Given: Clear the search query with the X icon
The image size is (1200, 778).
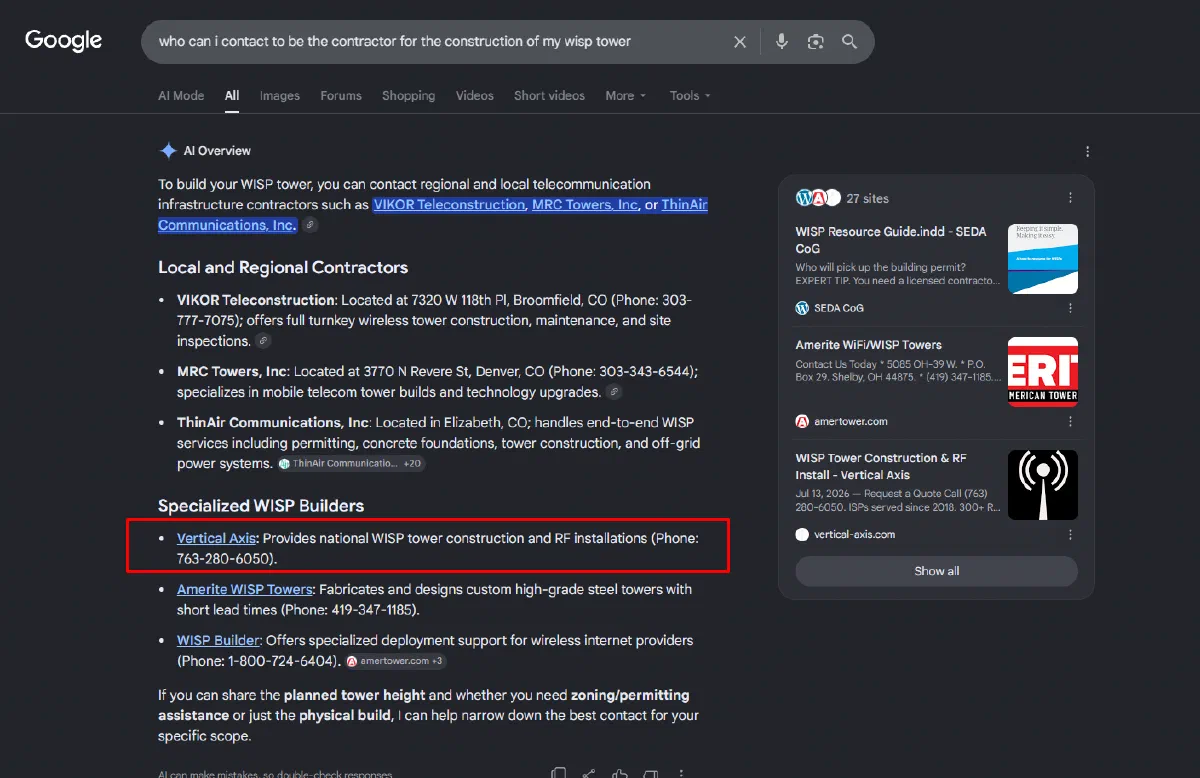Looking at the screenshot, I should (740, 42).
